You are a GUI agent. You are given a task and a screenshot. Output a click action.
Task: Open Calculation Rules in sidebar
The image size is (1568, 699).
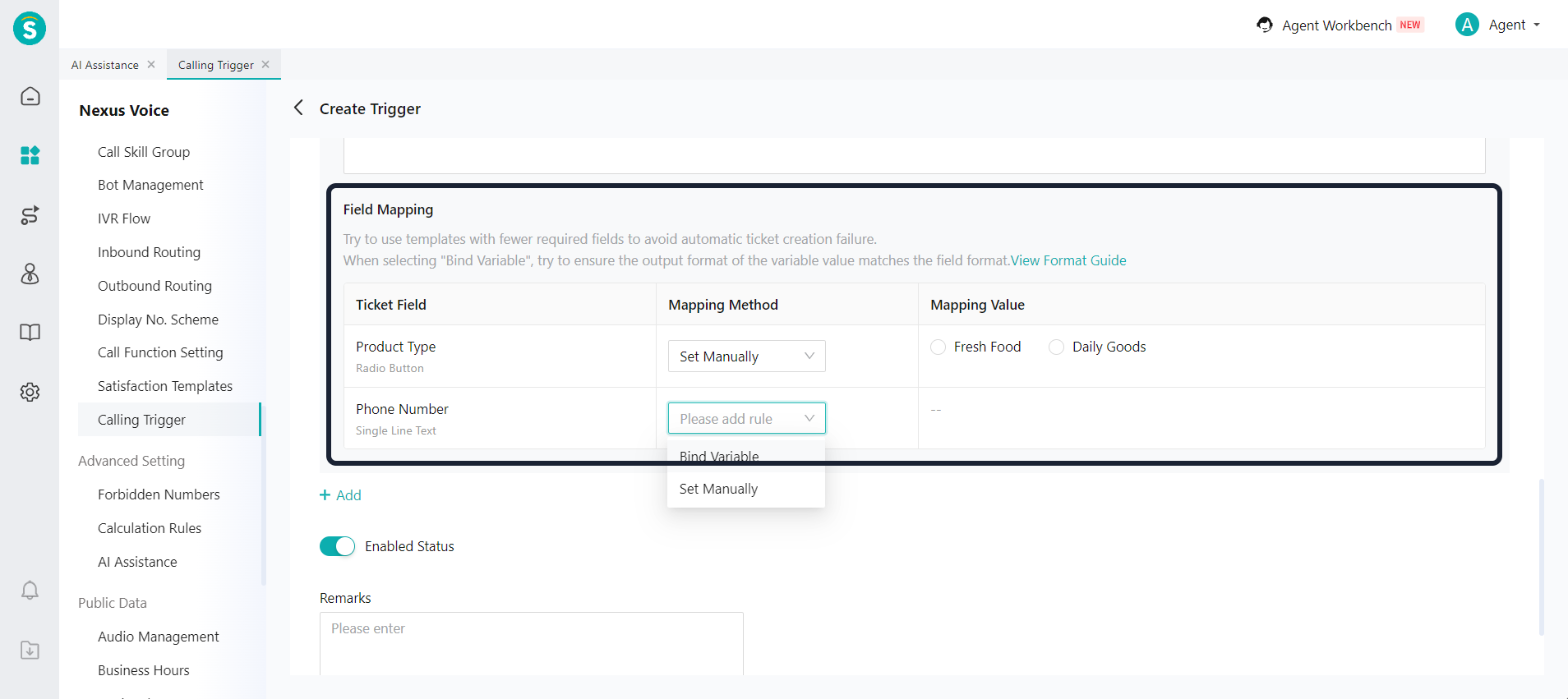click(151, 528)
